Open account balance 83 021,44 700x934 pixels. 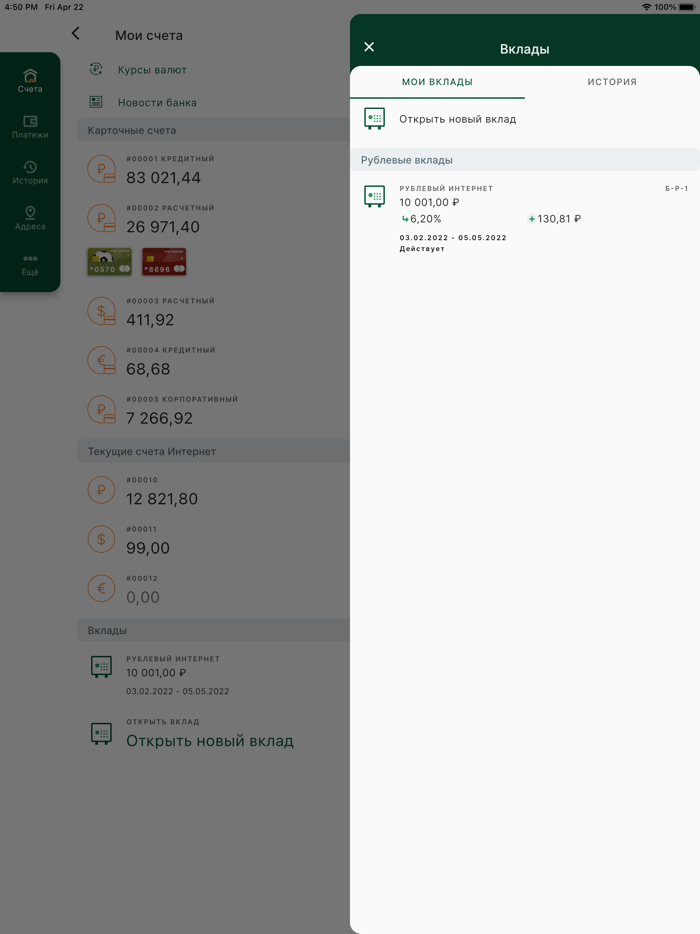(163, 178)
